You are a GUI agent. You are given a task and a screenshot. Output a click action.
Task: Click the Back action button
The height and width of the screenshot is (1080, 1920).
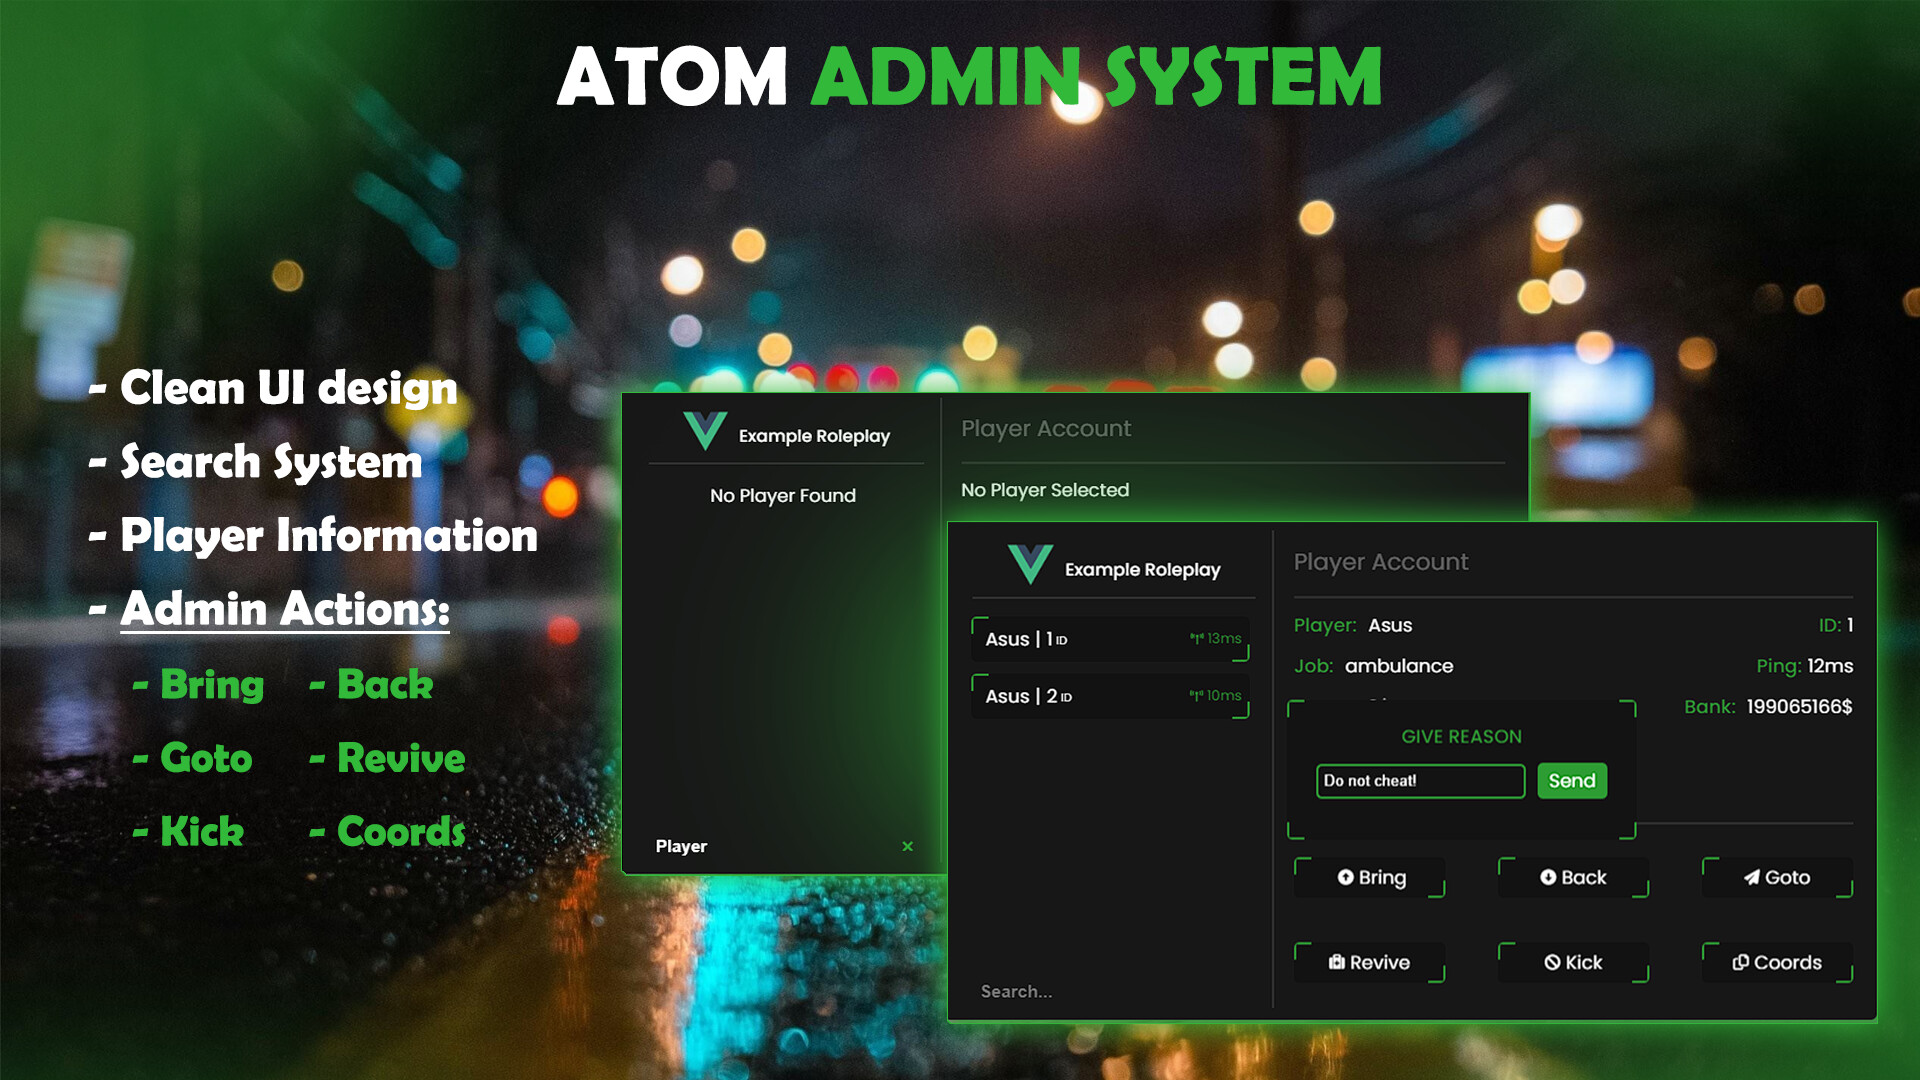click(1573, 877)
